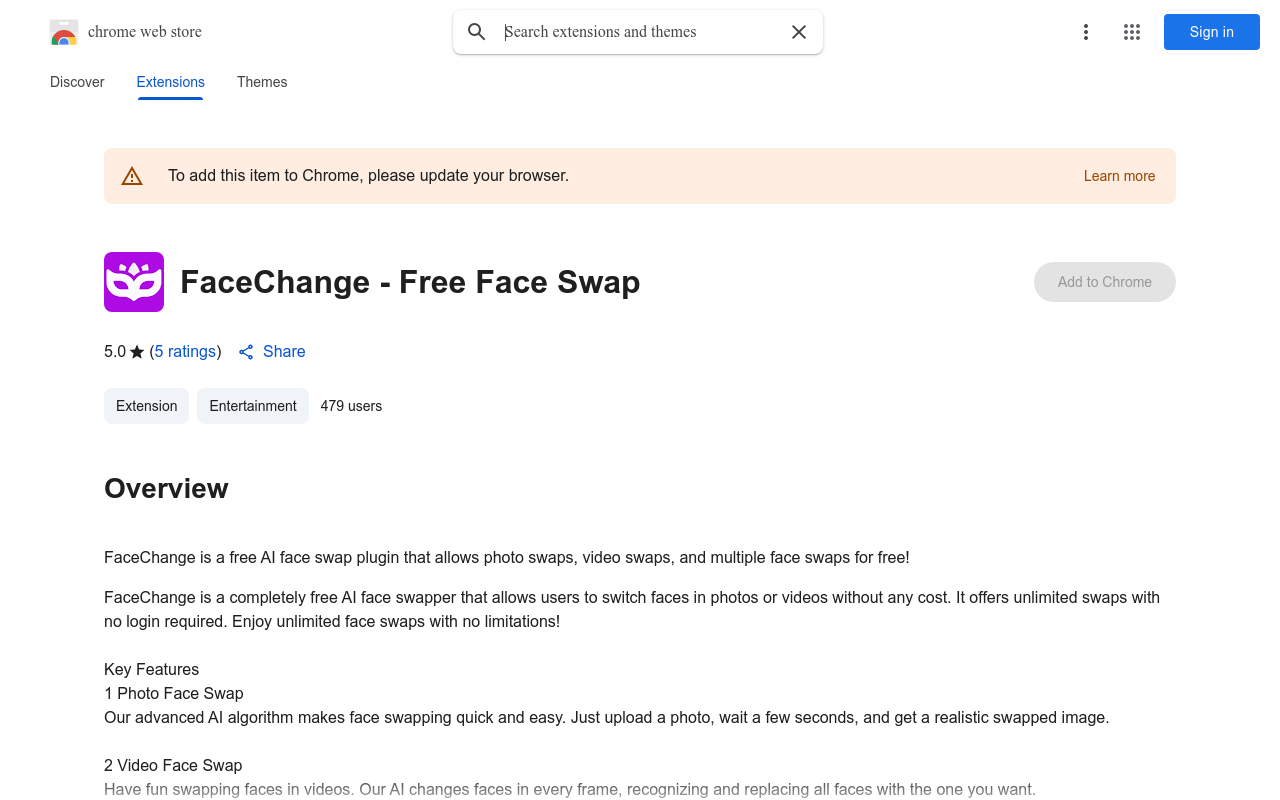Open the Learn more link
The width and height of the screenshot is (1280, 800).
tap(1119, 176)
